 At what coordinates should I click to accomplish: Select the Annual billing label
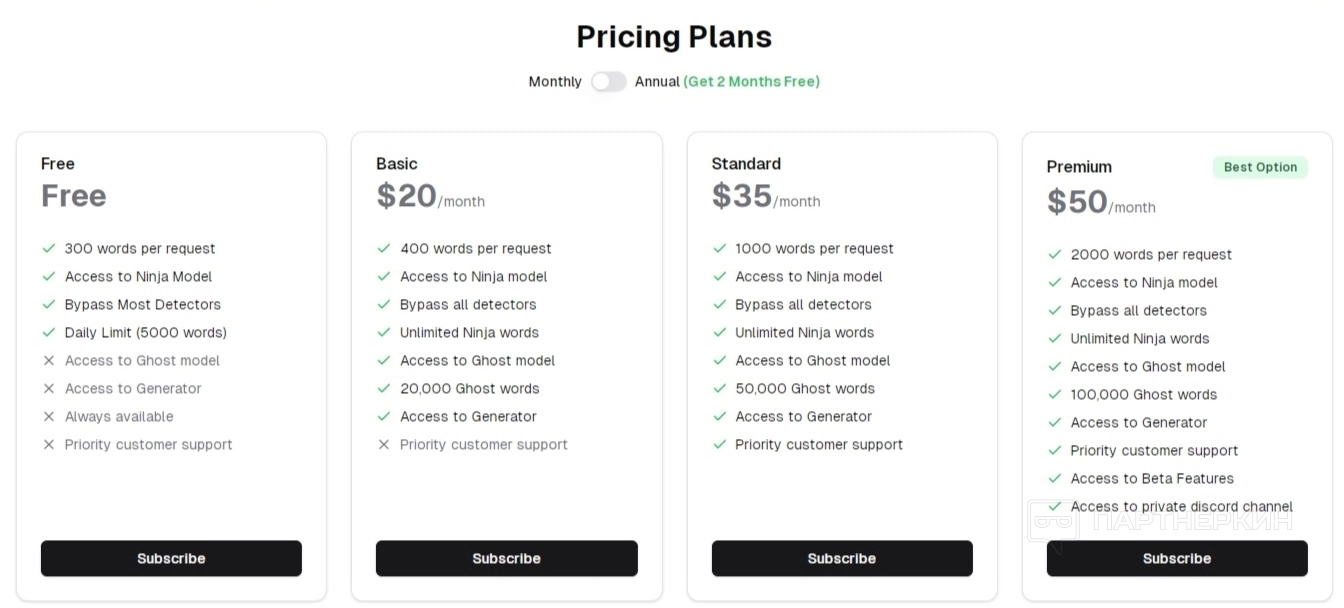pyautogui.click(x=657, y=82)
